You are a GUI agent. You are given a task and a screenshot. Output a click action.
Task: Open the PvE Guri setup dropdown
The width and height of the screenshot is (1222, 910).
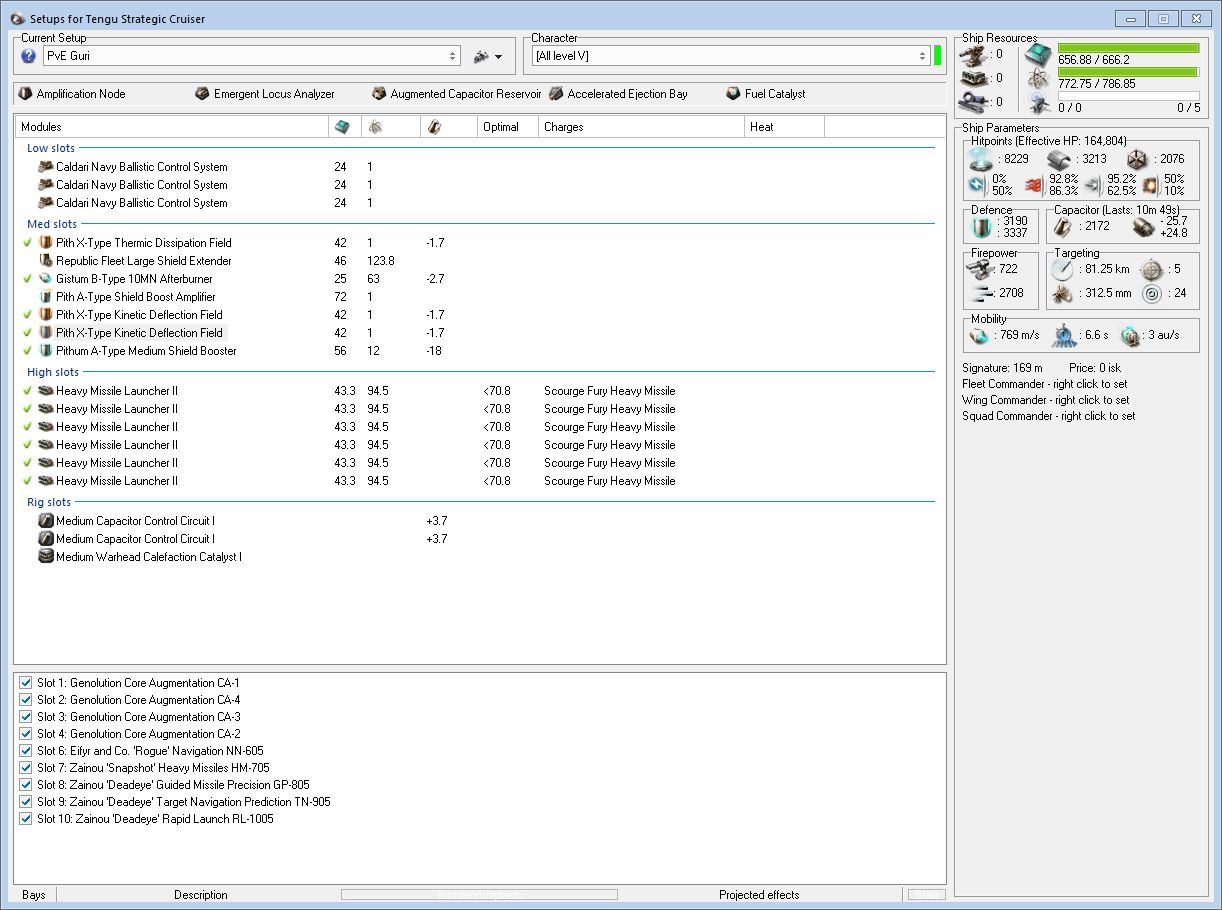point(251,56)
